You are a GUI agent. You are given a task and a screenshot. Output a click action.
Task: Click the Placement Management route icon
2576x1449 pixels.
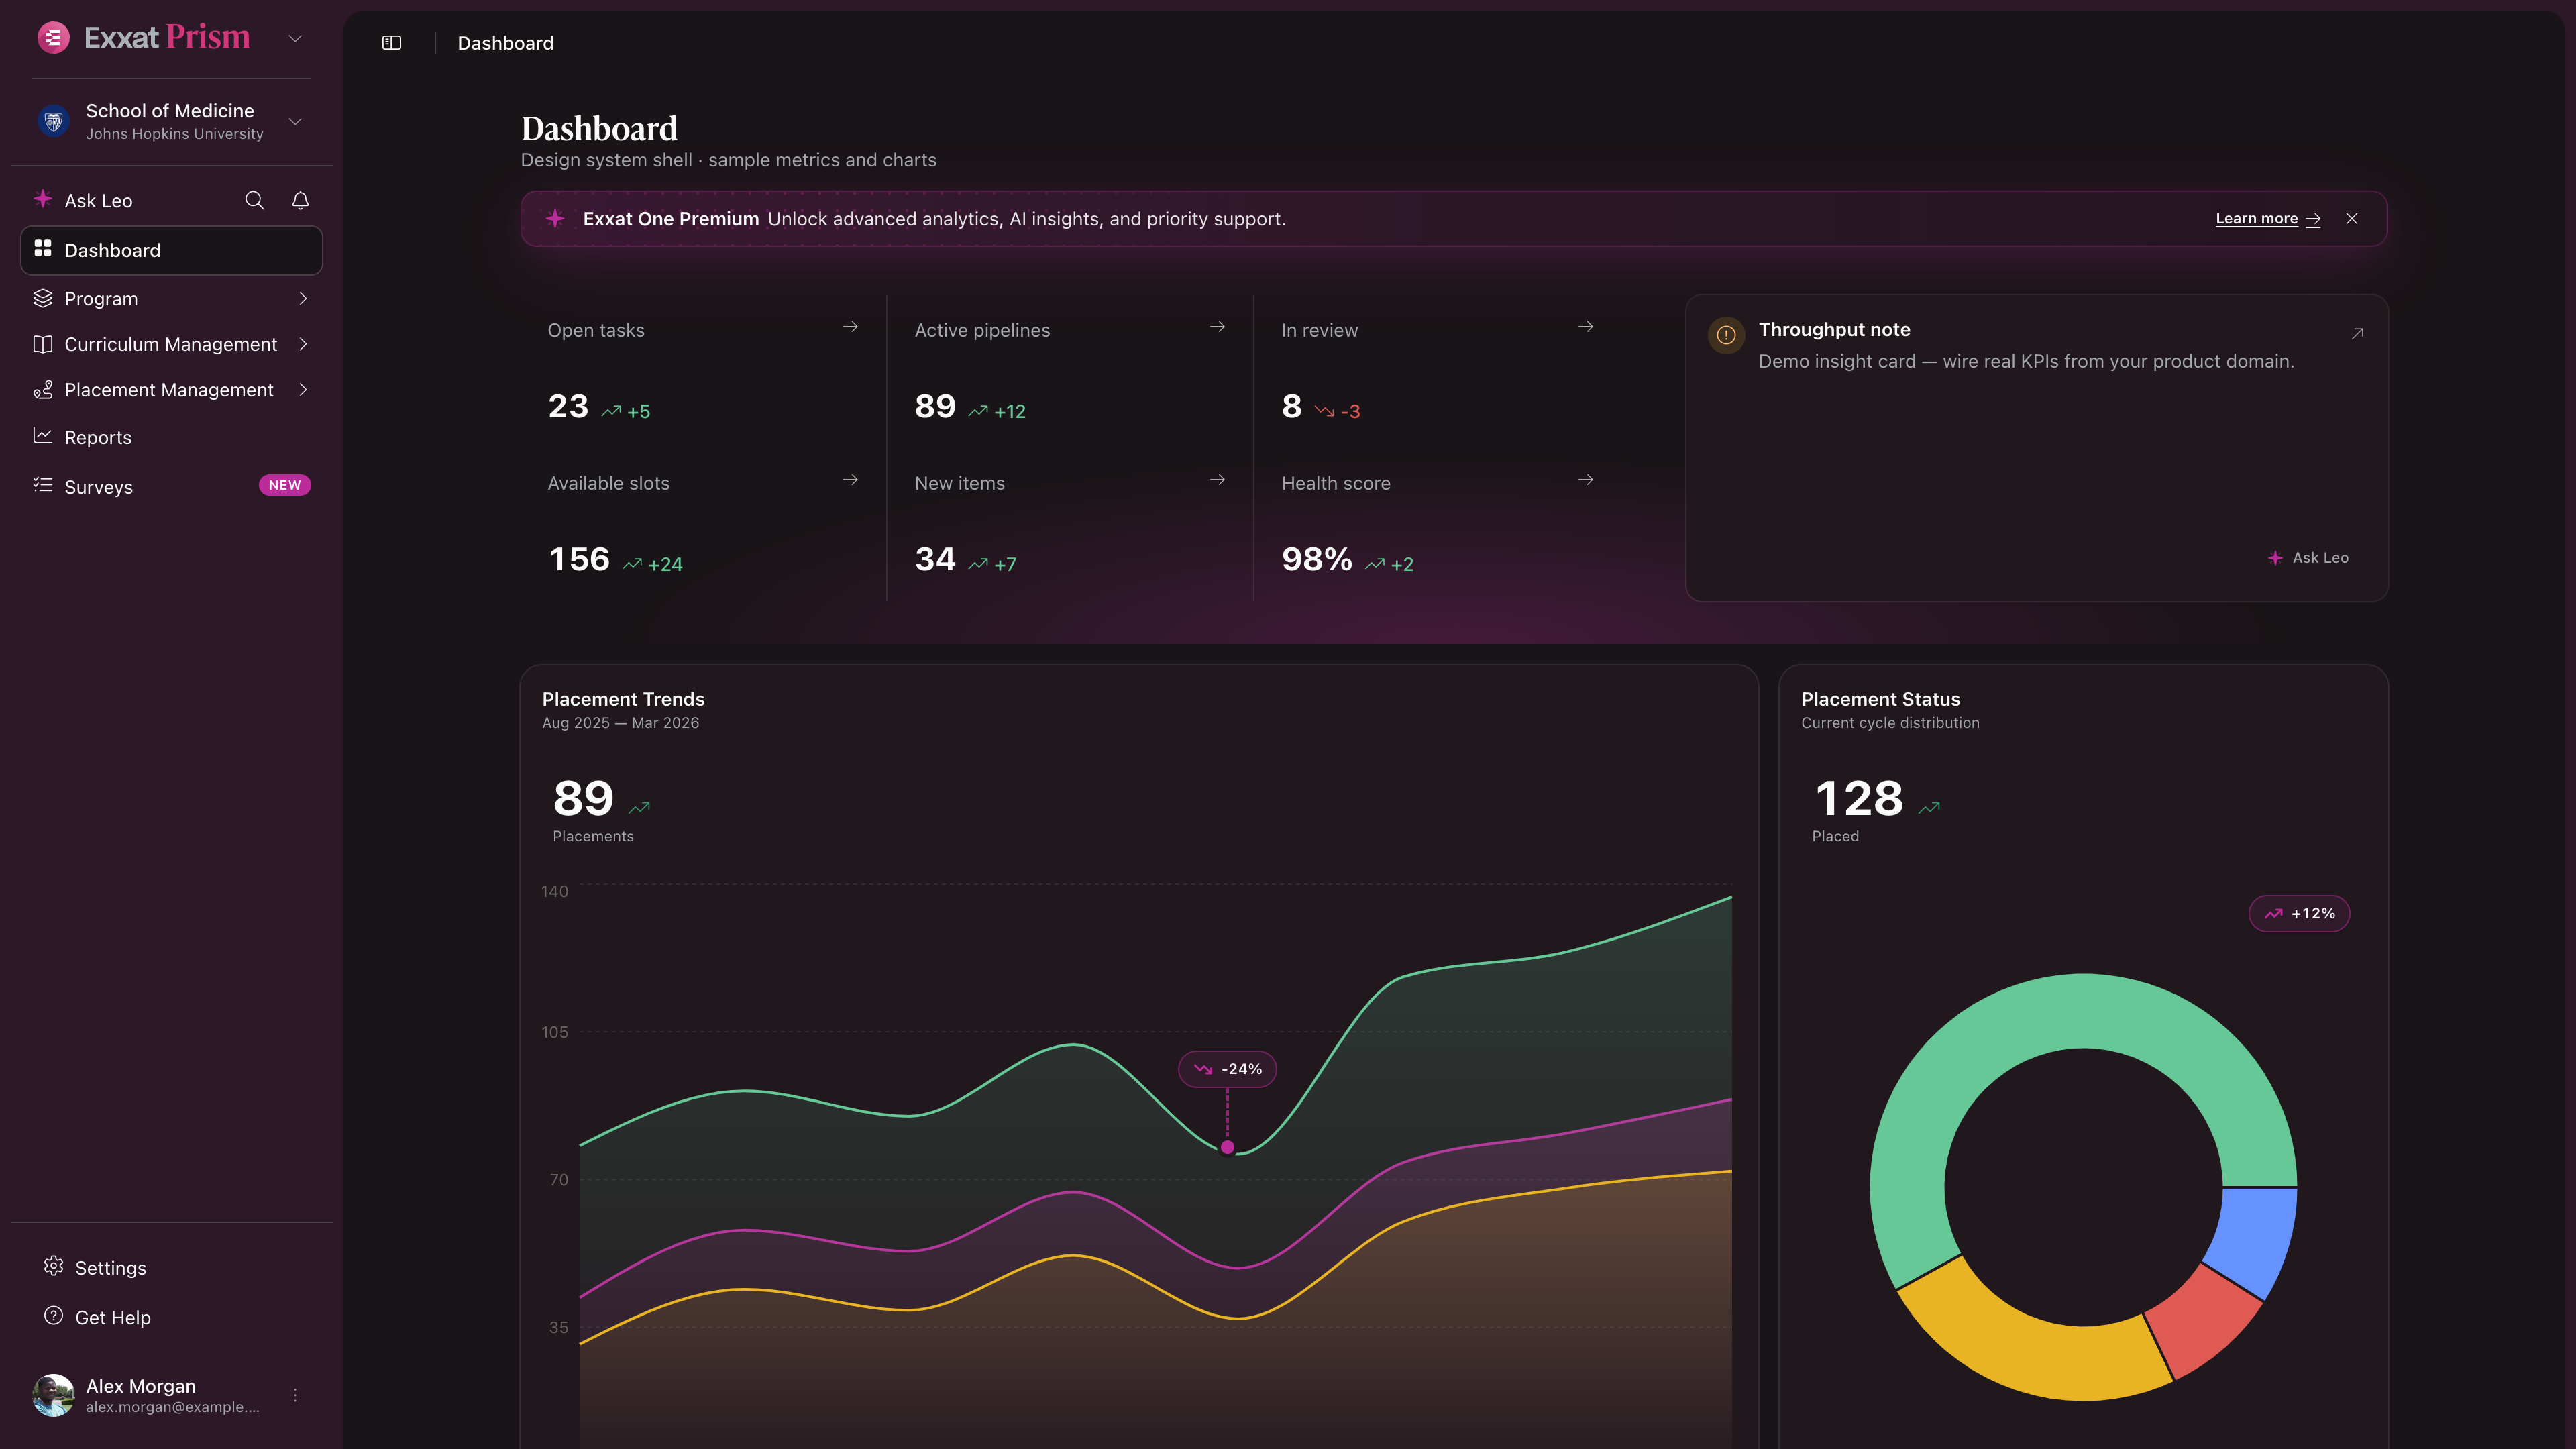42,390
